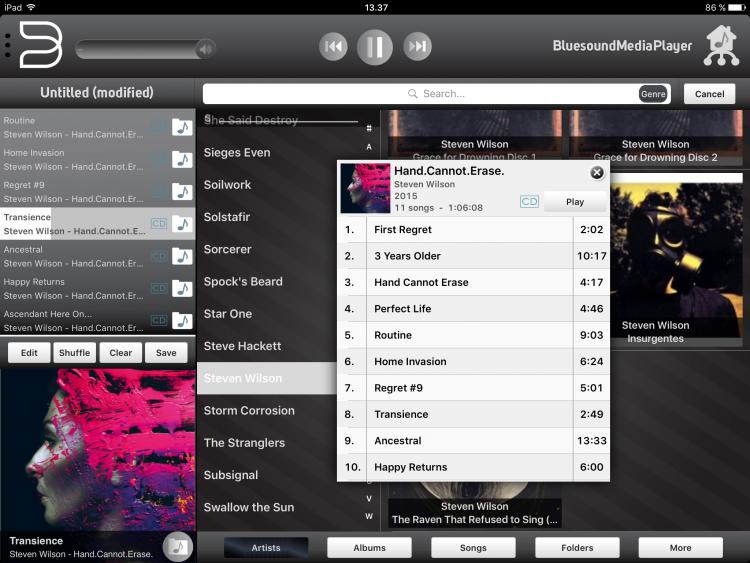Adjust the volume slider
750x563 pixels.
(x=144, y=49)
